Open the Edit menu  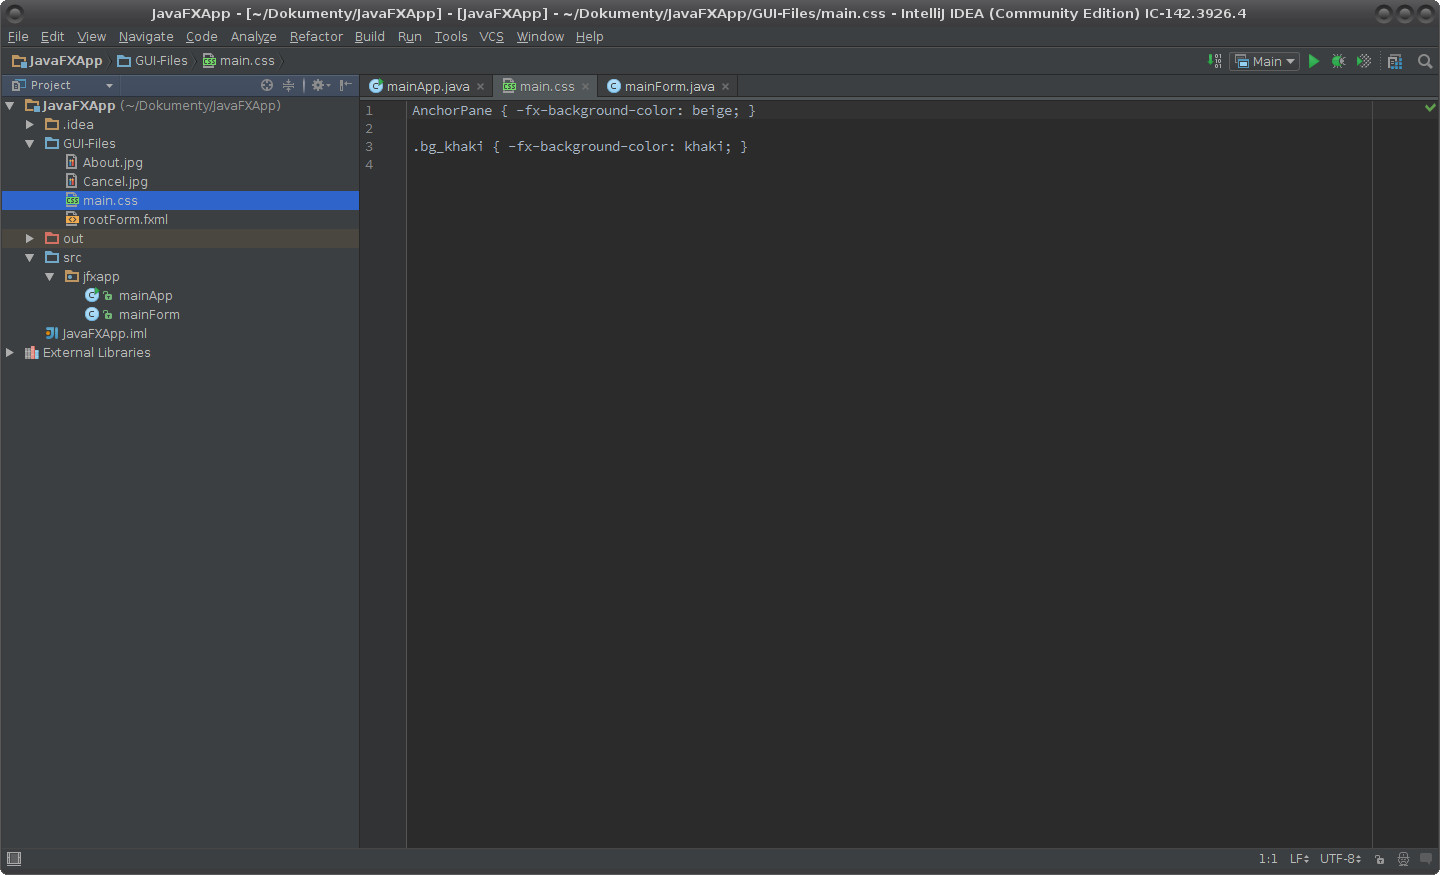tap(52, 37)
